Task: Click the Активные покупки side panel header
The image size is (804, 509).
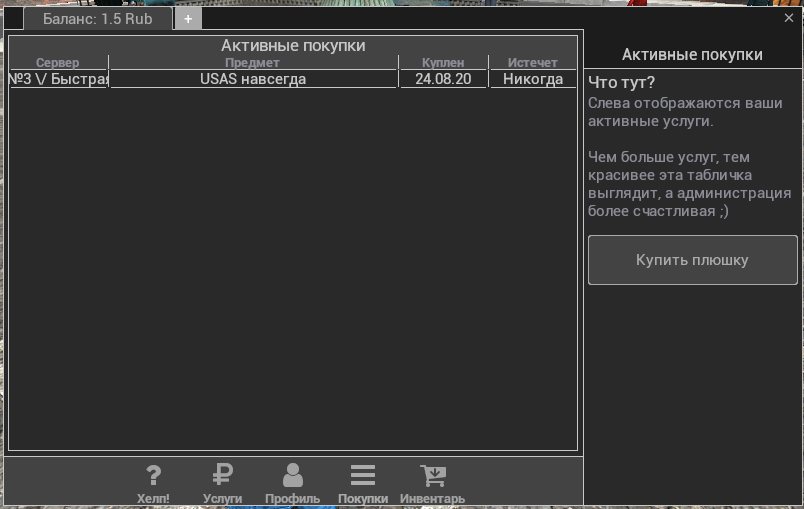Action: [x=692, y=54]
